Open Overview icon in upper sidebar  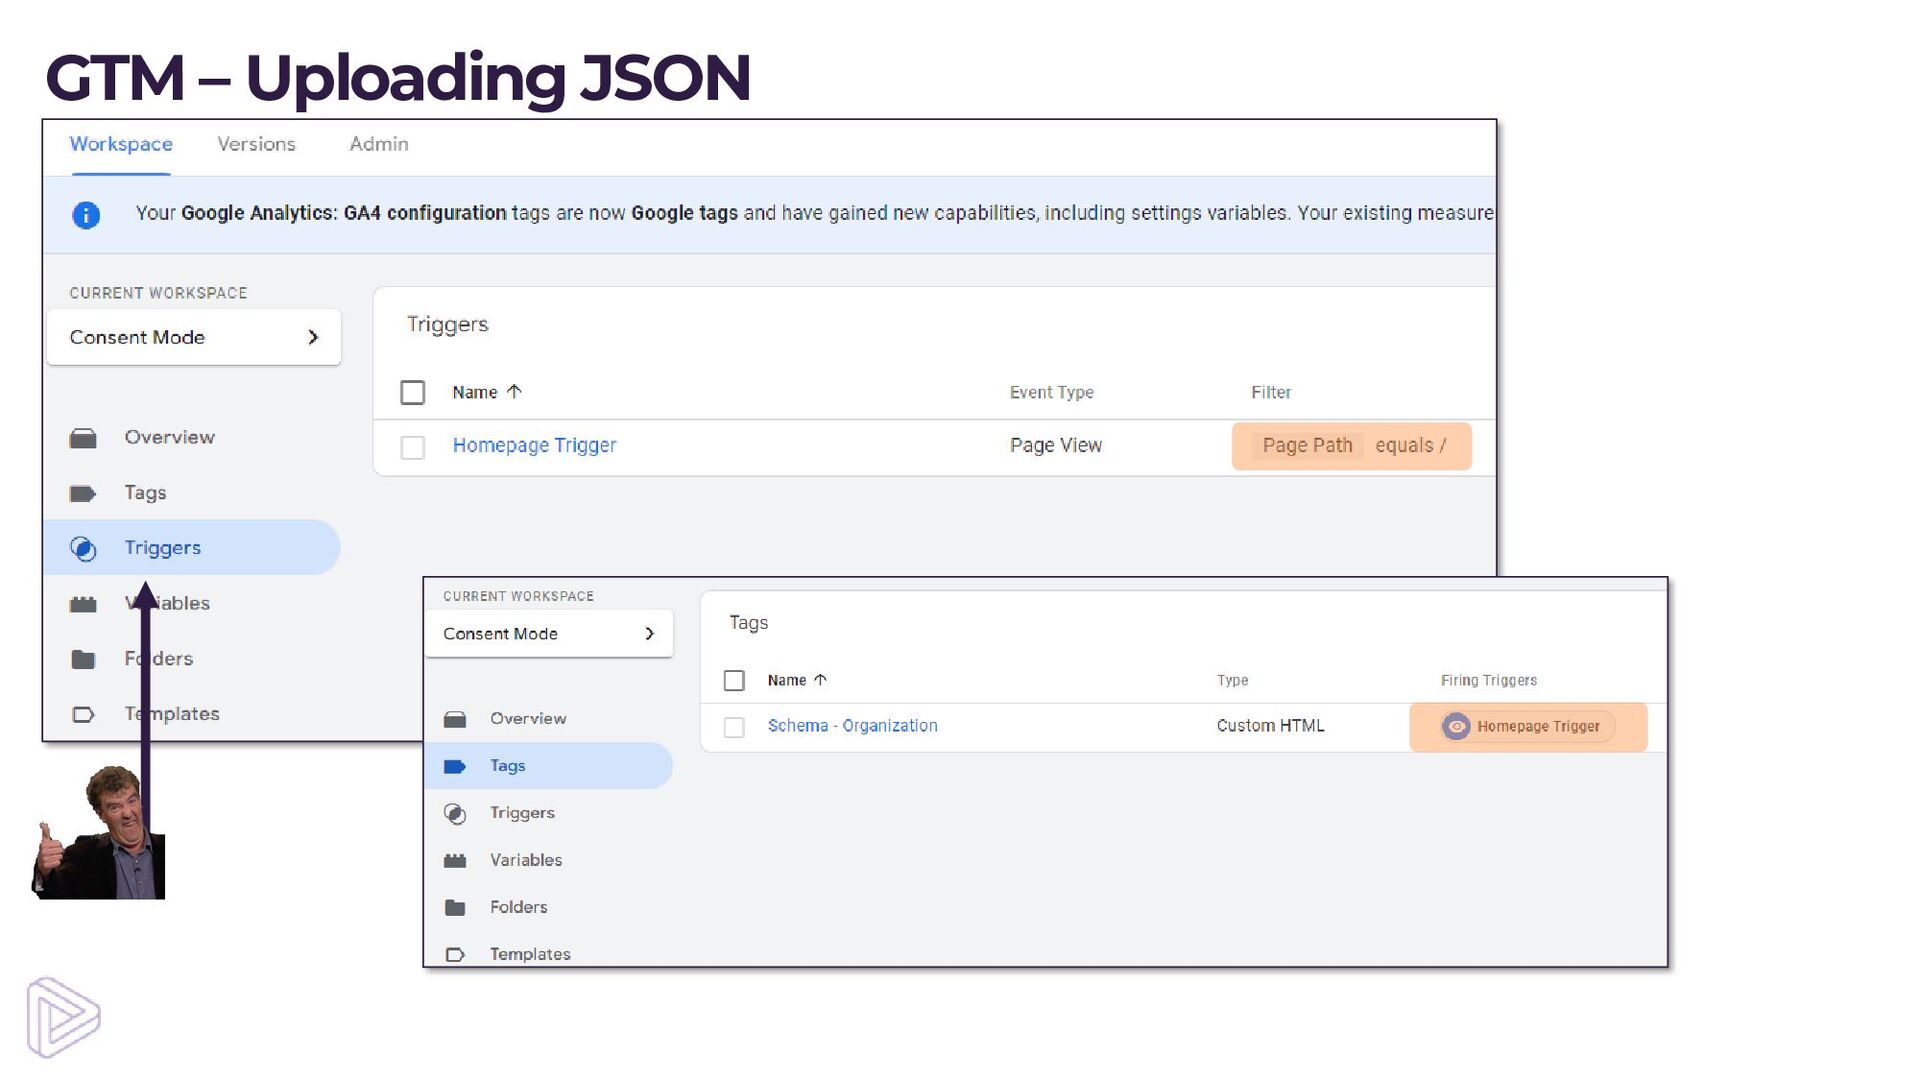pos(83,438)
